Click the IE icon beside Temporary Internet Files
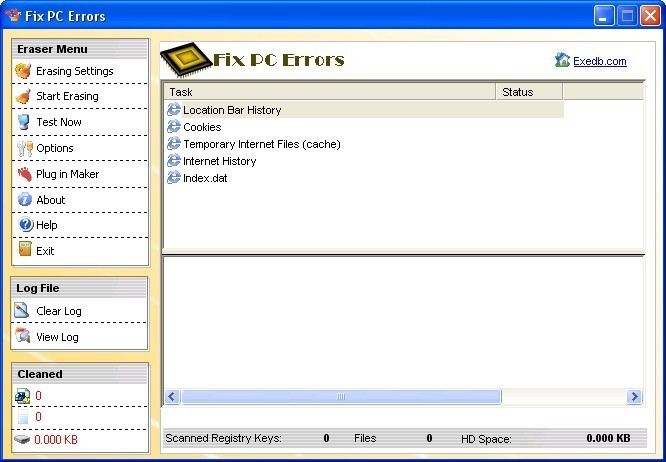The image size is (666, 462). 173,144
